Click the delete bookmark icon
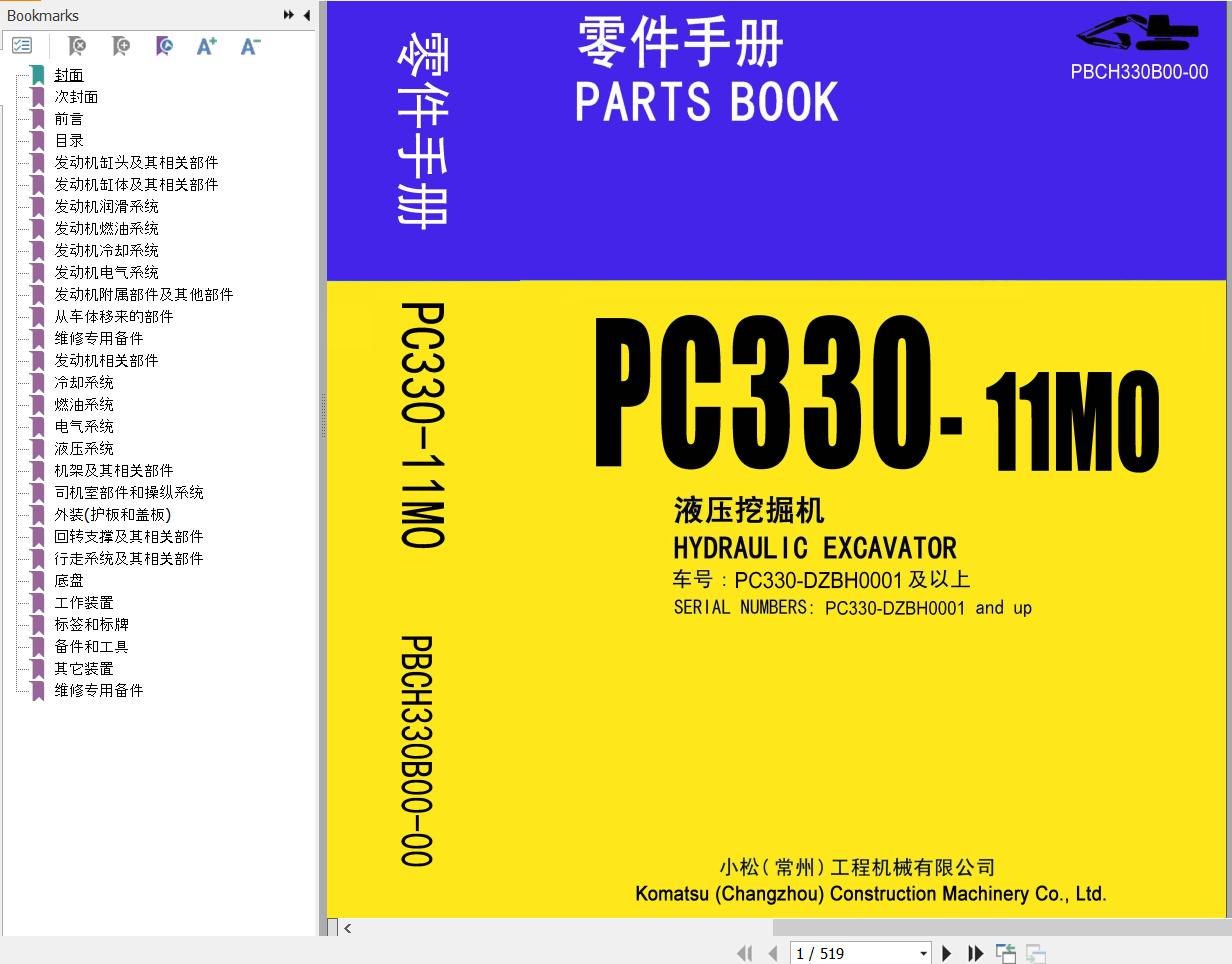The image size is (1232, 964). coord(76,46)
